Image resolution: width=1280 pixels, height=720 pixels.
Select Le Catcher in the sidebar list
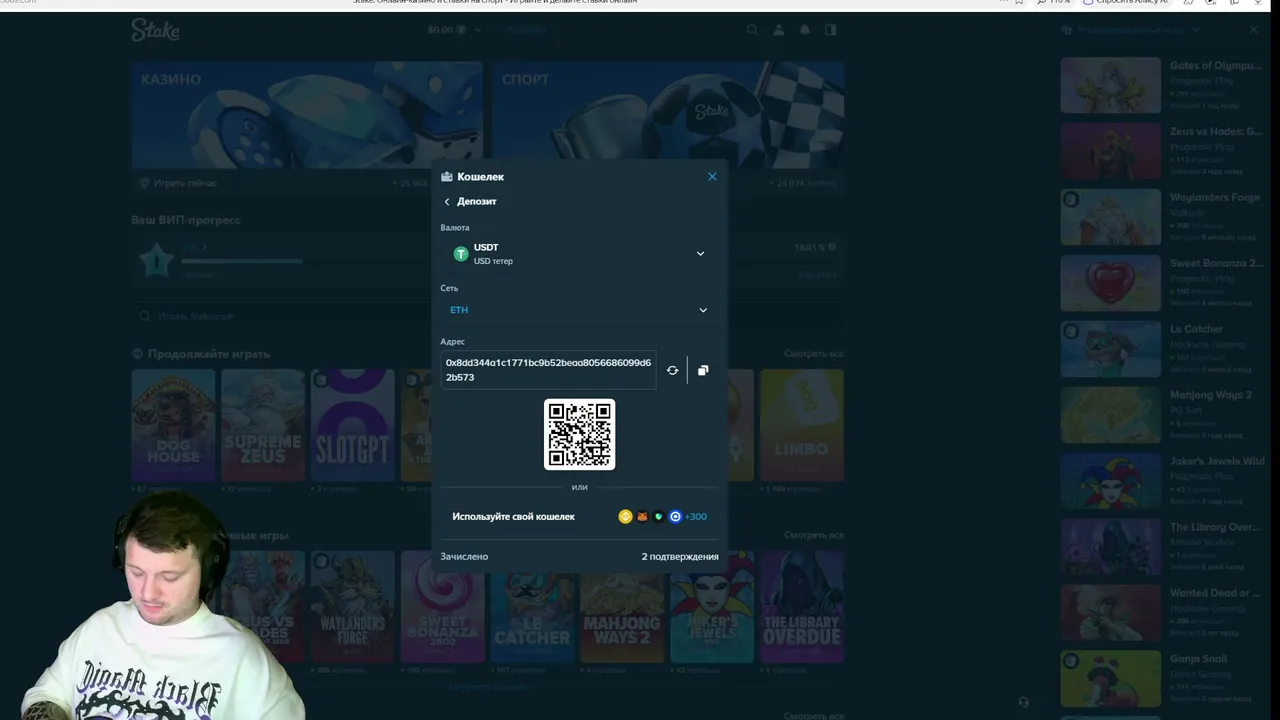(x=1161, y=349)
